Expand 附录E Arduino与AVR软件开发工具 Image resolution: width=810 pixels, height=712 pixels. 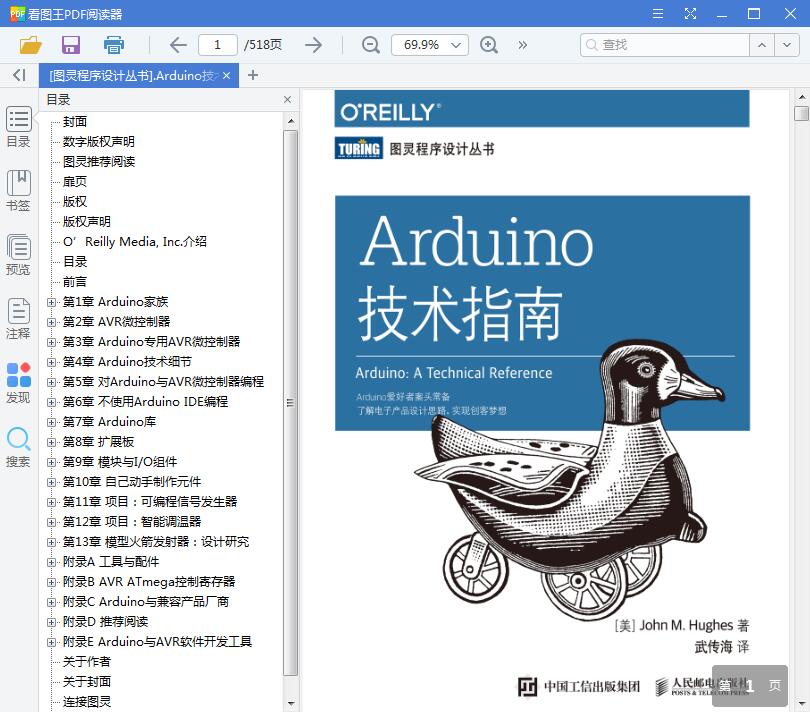(x=51, y=642)
